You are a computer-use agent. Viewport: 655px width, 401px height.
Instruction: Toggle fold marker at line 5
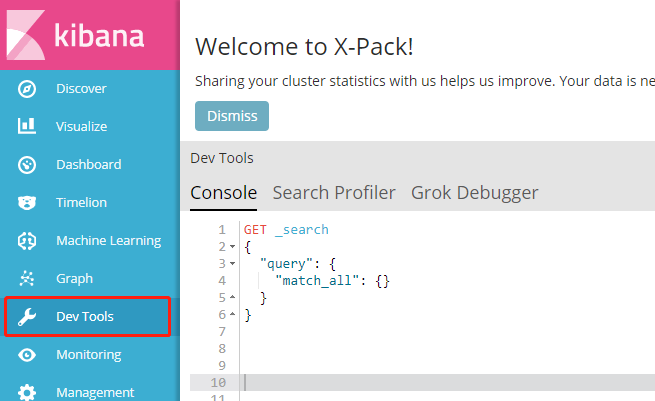[233, 297]
